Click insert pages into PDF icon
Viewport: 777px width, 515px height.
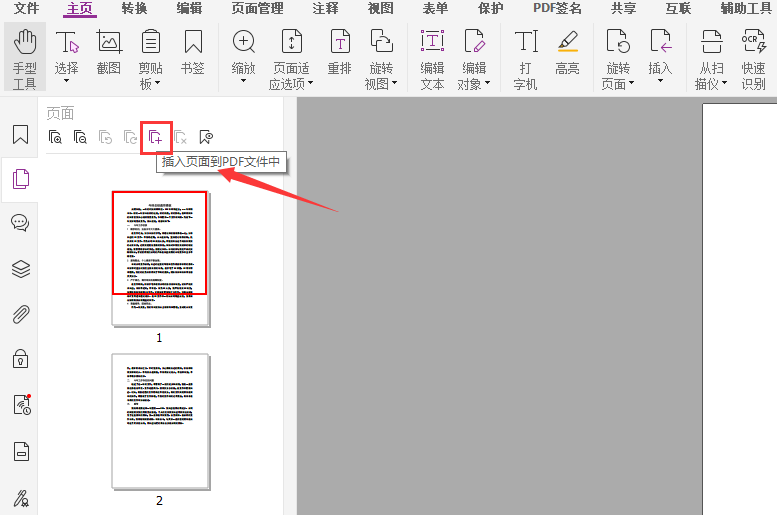tap(156, 137)
